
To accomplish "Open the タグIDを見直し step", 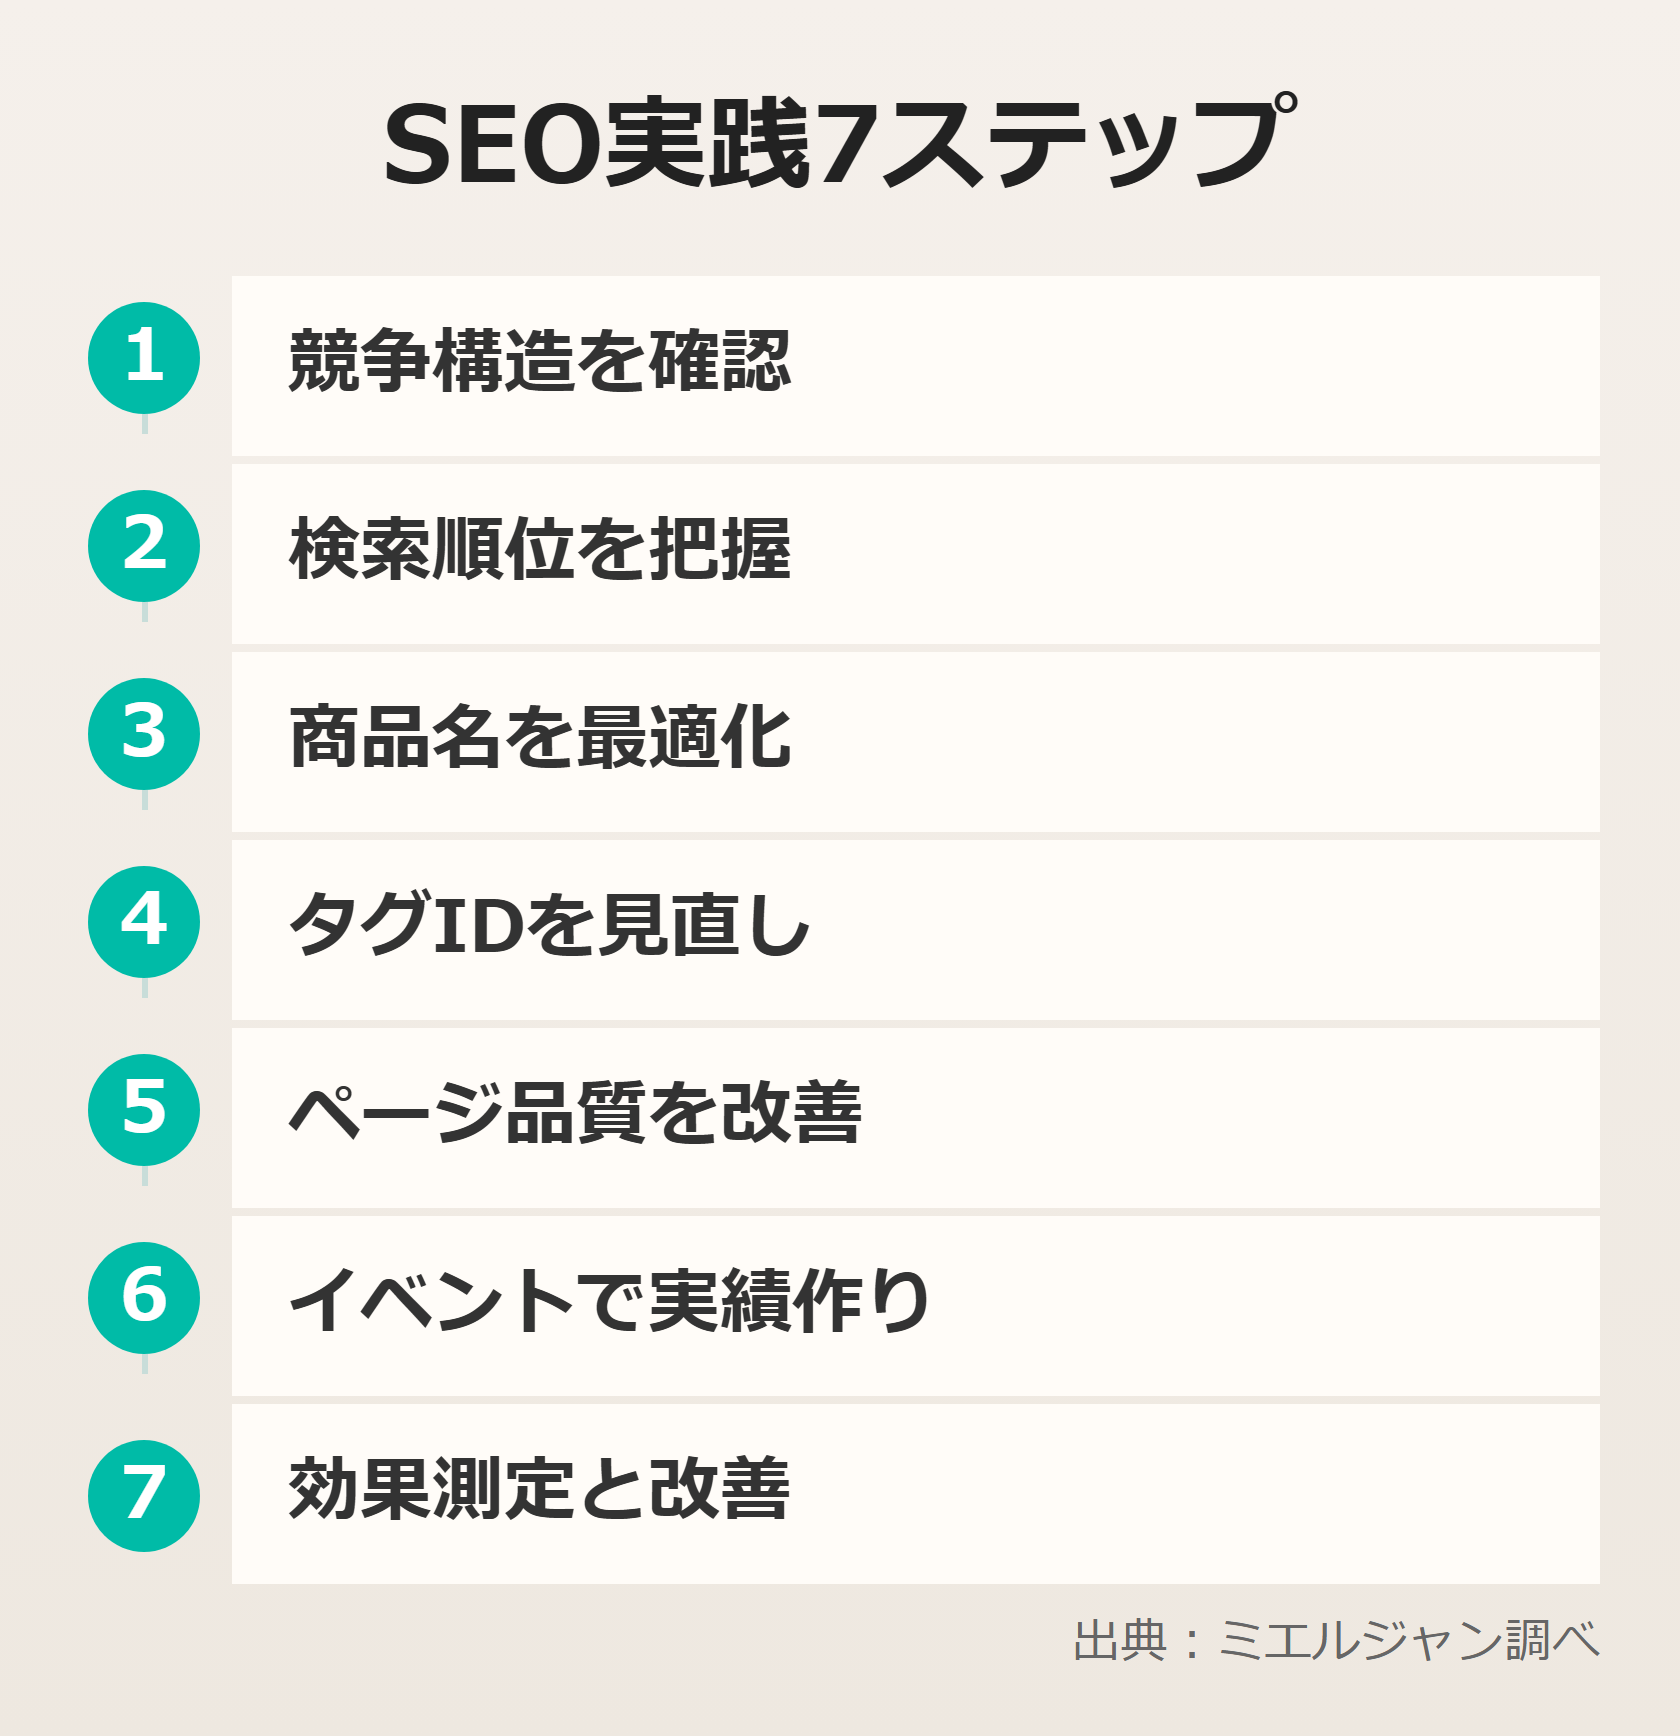I will pyautogui.click(x=548, y=926).
